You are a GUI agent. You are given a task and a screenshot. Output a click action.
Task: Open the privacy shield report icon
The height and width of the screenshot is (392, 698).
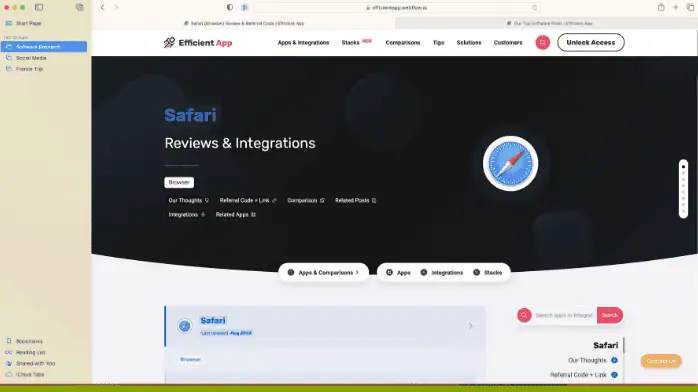(230, 7)
